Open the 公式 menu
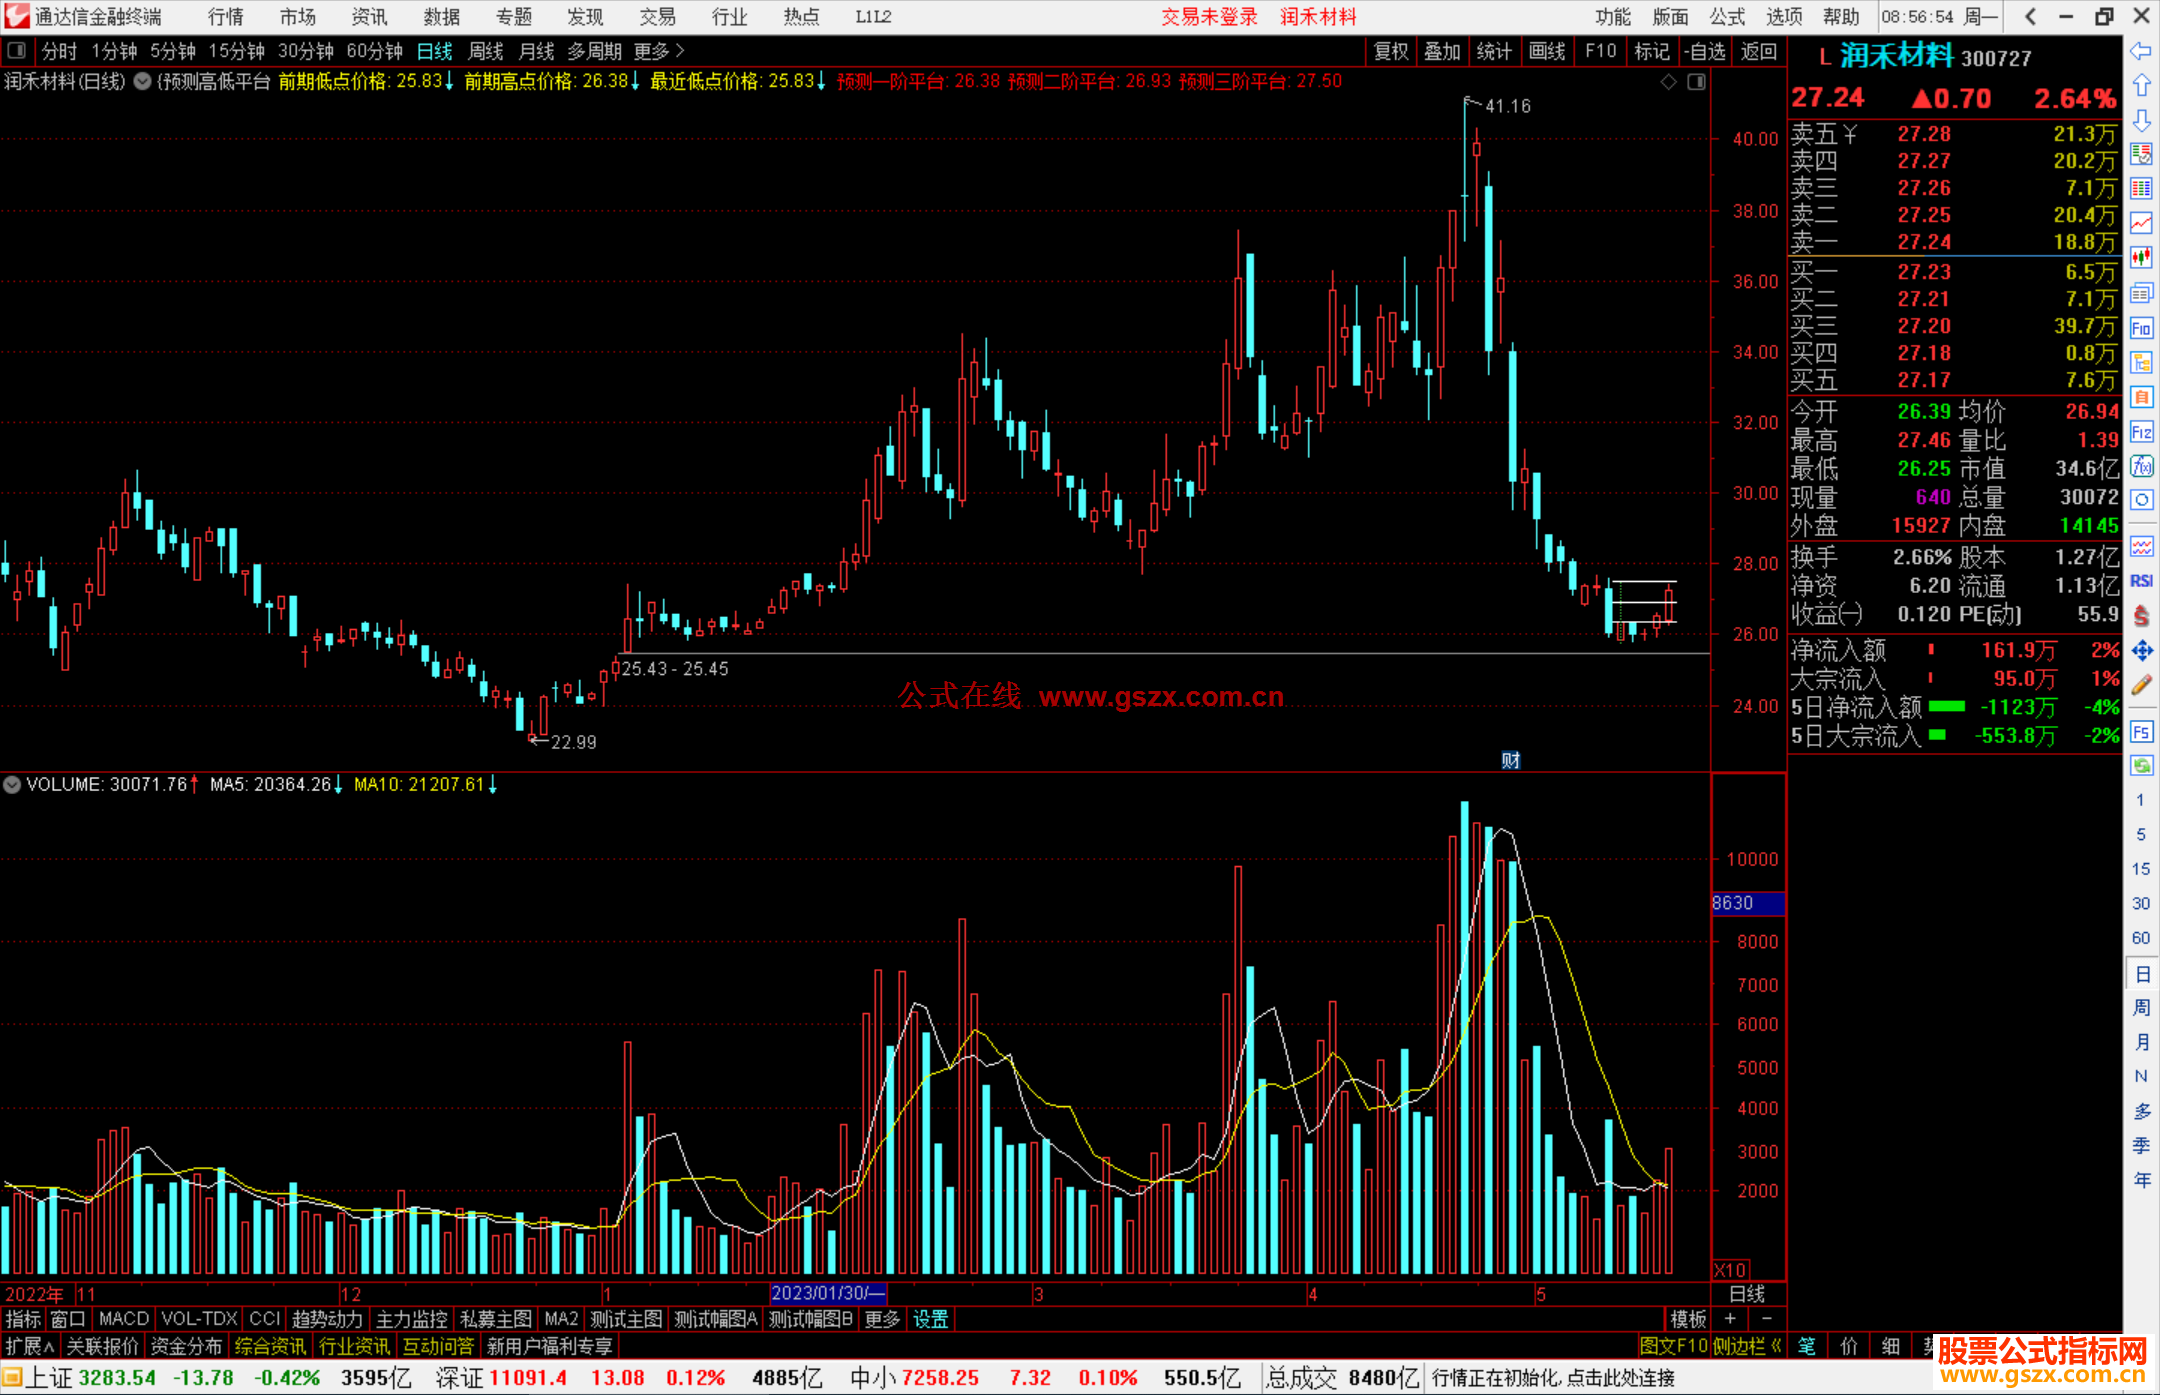Screen dimensions: 2160x1395 click(1726, 17)
